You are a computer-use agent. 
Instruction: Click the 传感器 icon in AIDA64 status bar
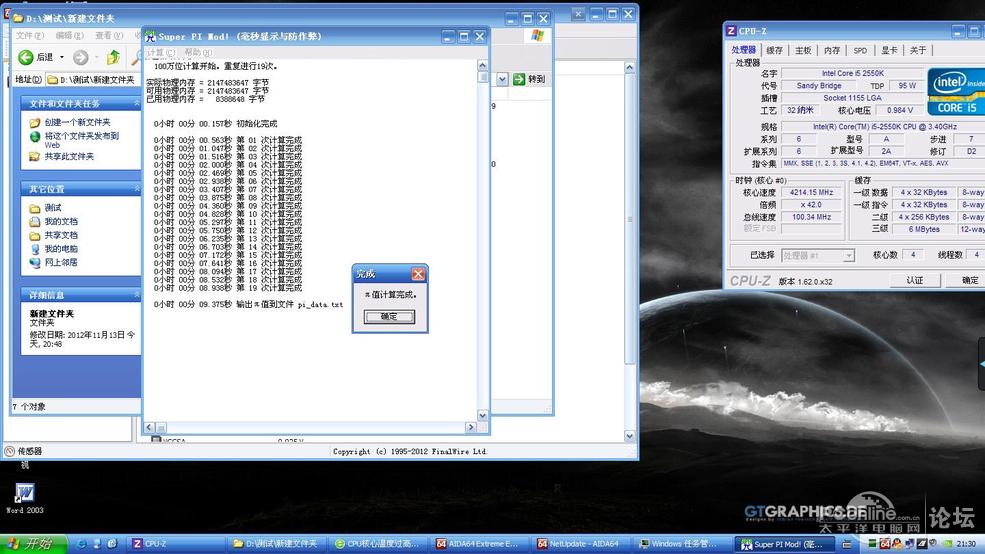tap(10, 451)
